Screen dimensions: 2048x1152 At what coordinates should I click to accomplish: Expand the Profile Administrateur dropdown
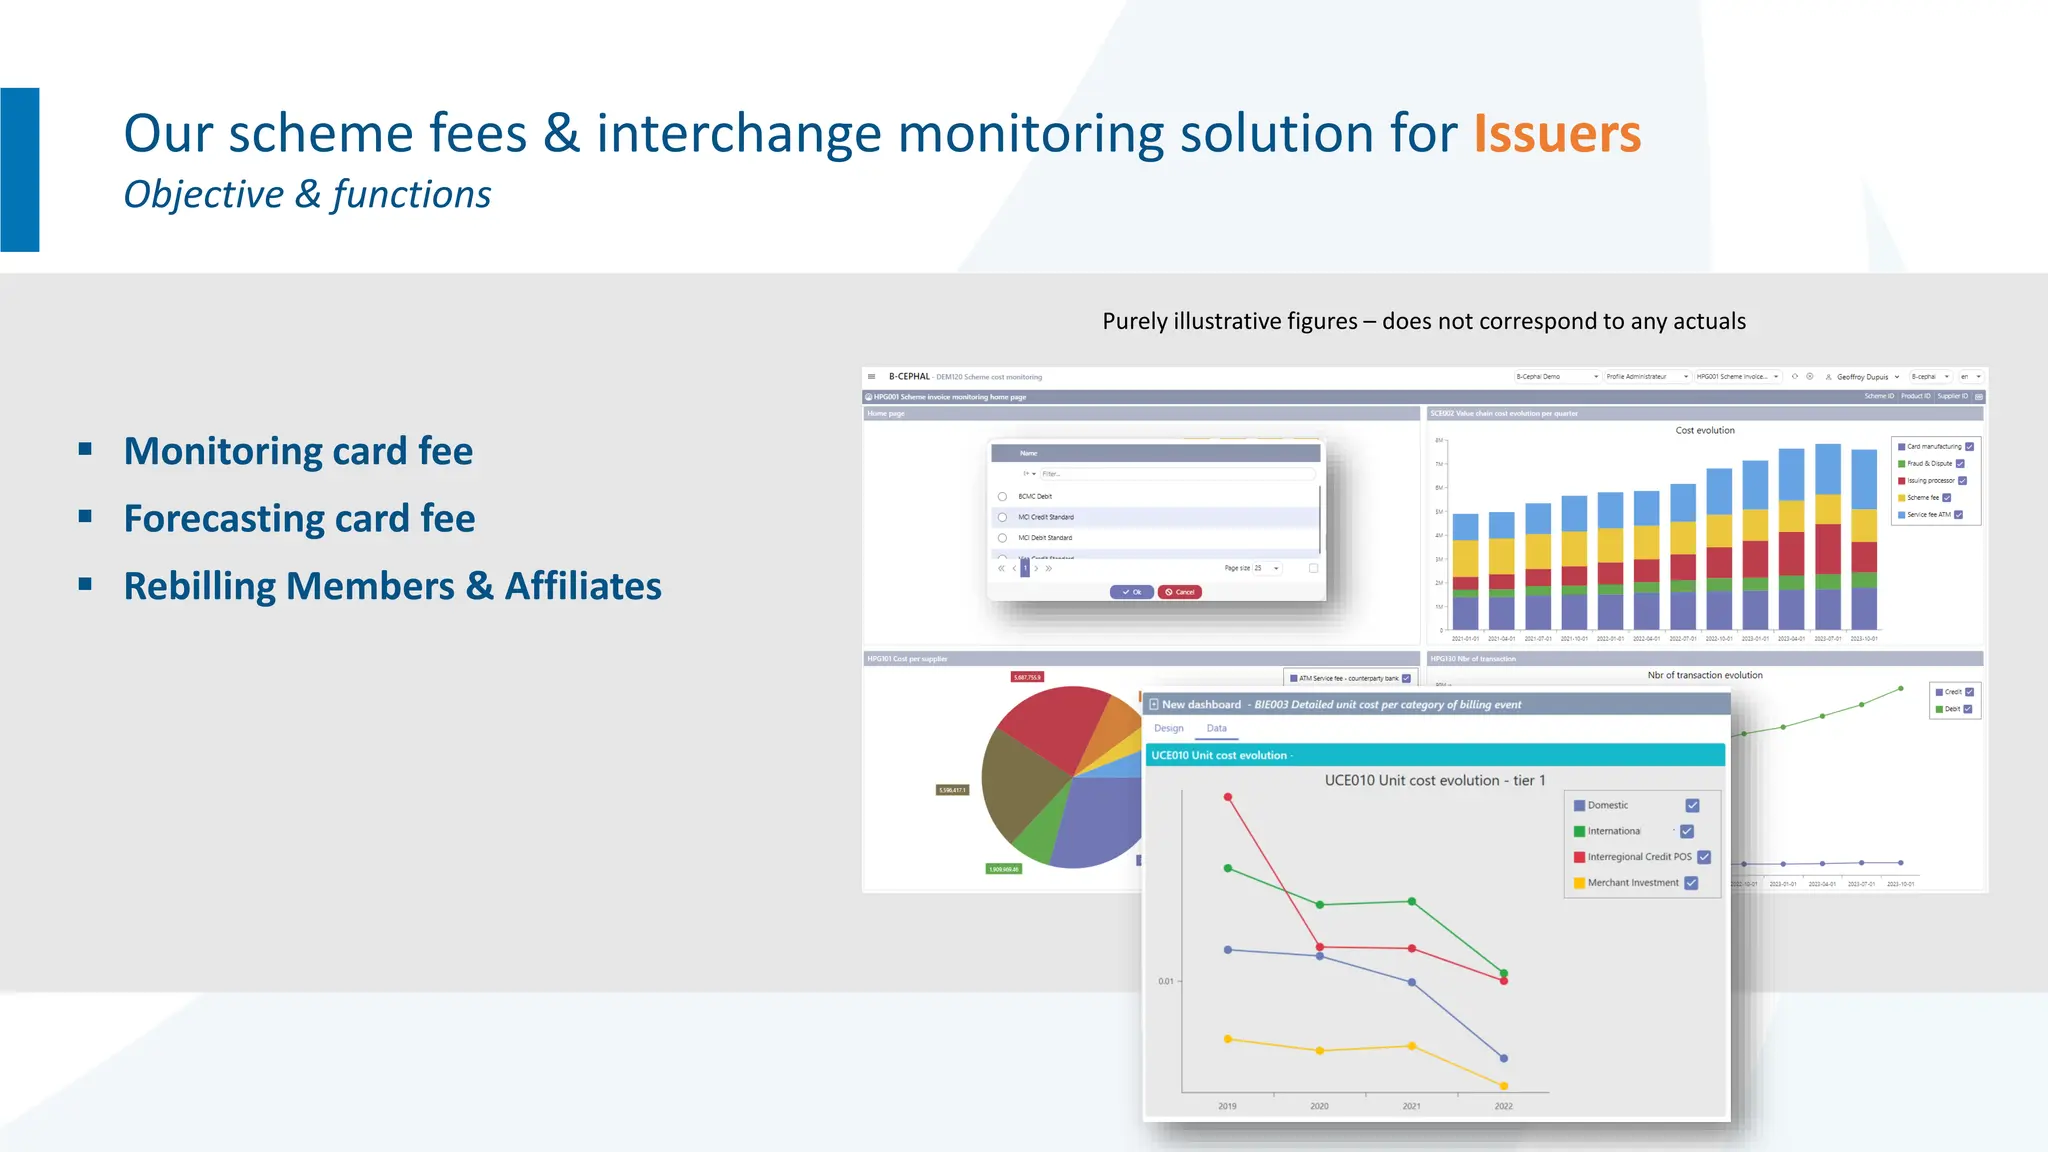(1646, 377)
